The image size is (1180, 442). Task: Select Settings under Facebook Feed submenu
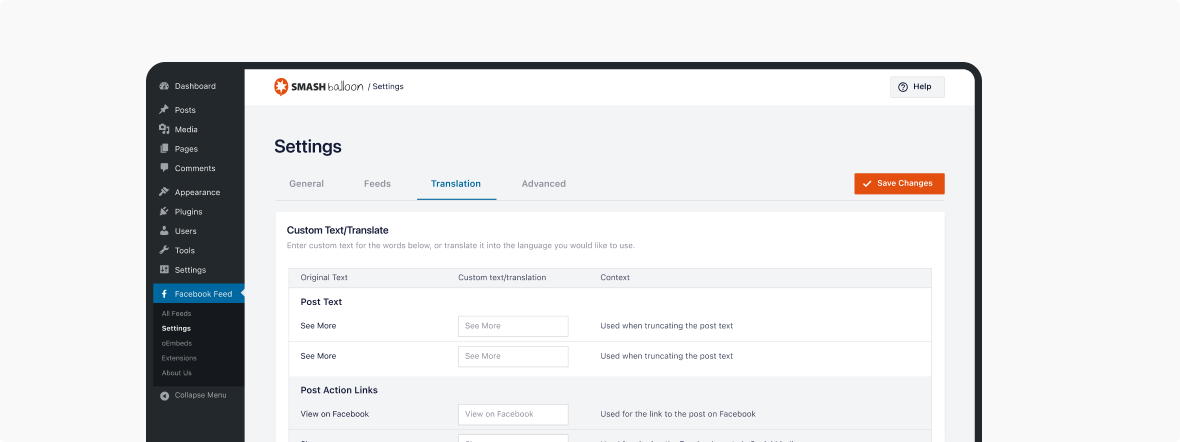pos(176,328)
